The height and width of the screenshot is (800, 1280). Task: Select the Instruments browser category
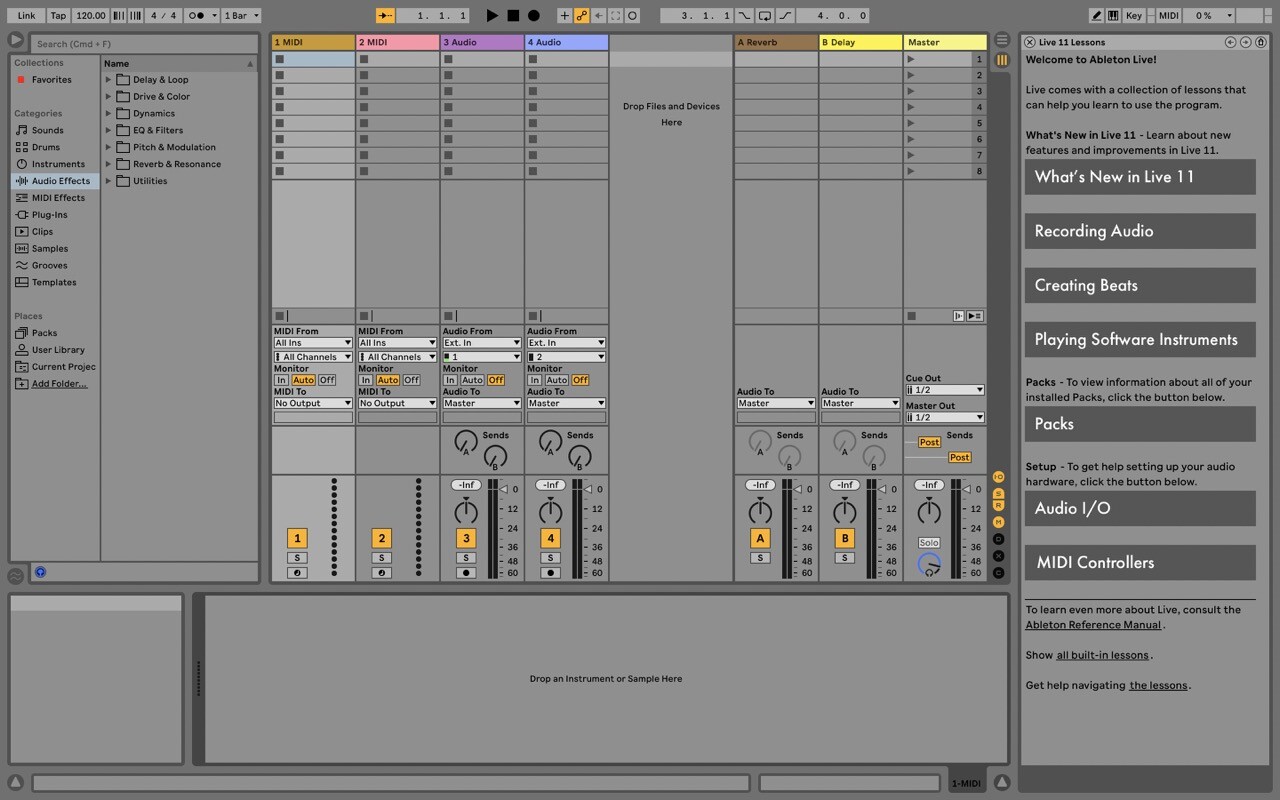pos(58,164)
